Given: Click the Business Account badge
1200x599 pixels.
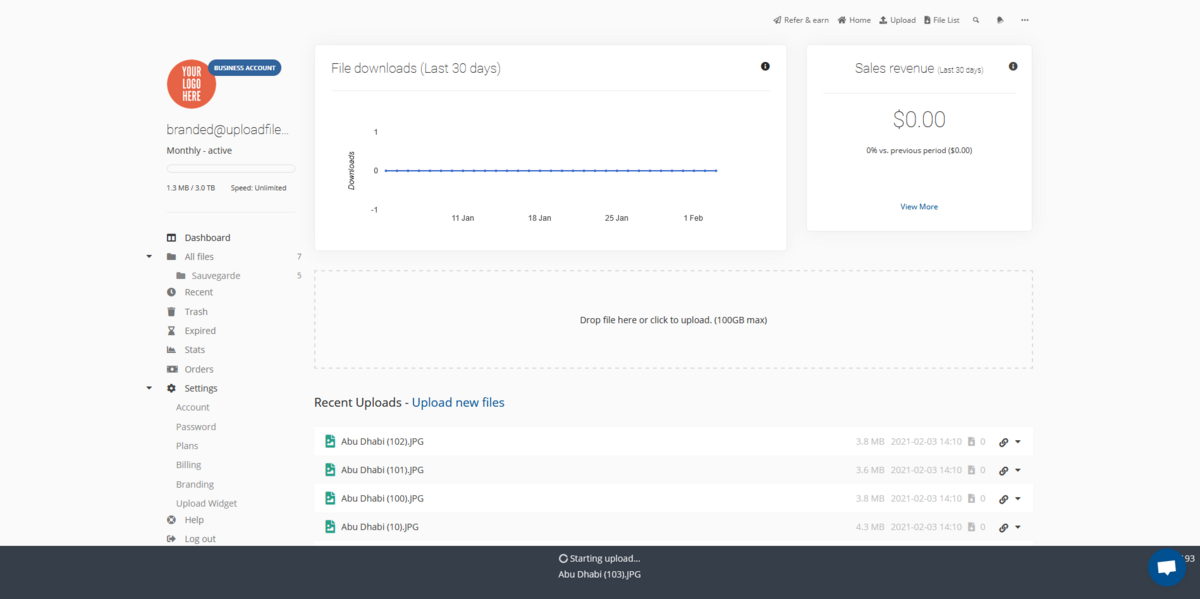Looking at the screenshot, I should pyautogui.click(x=245, y=68).
